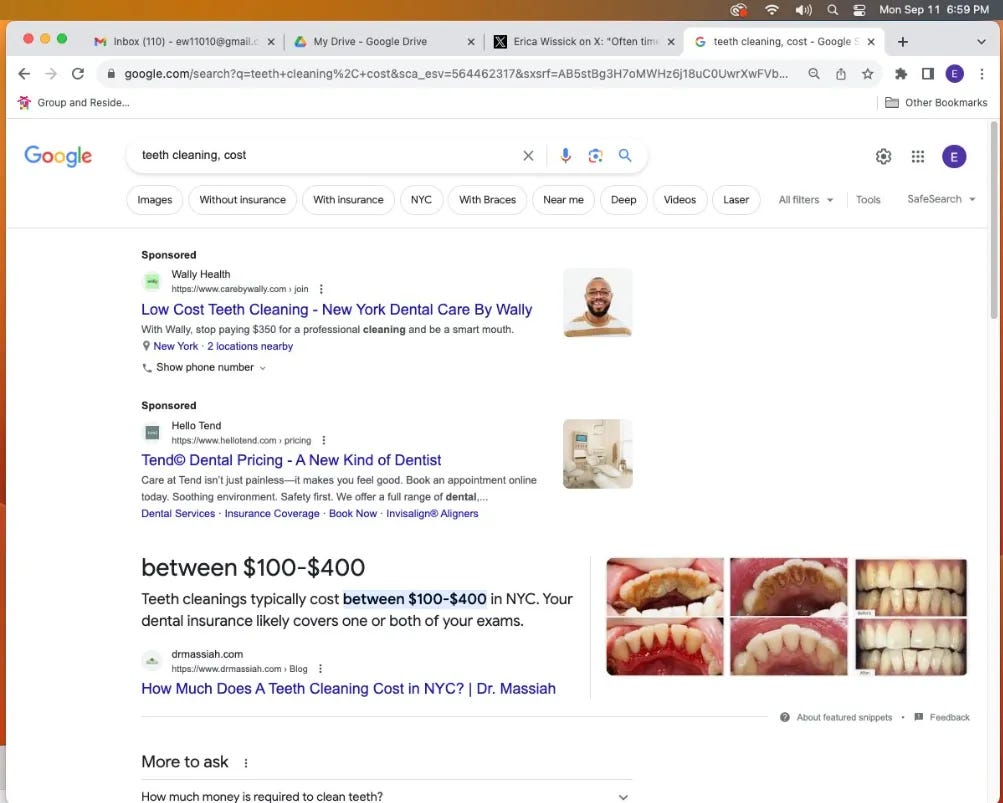Image resolution: width=1003 pixels, height=803 pixels.
Task: Open options dots for drmassiah.com result
Action: click(x=320, y=669)
